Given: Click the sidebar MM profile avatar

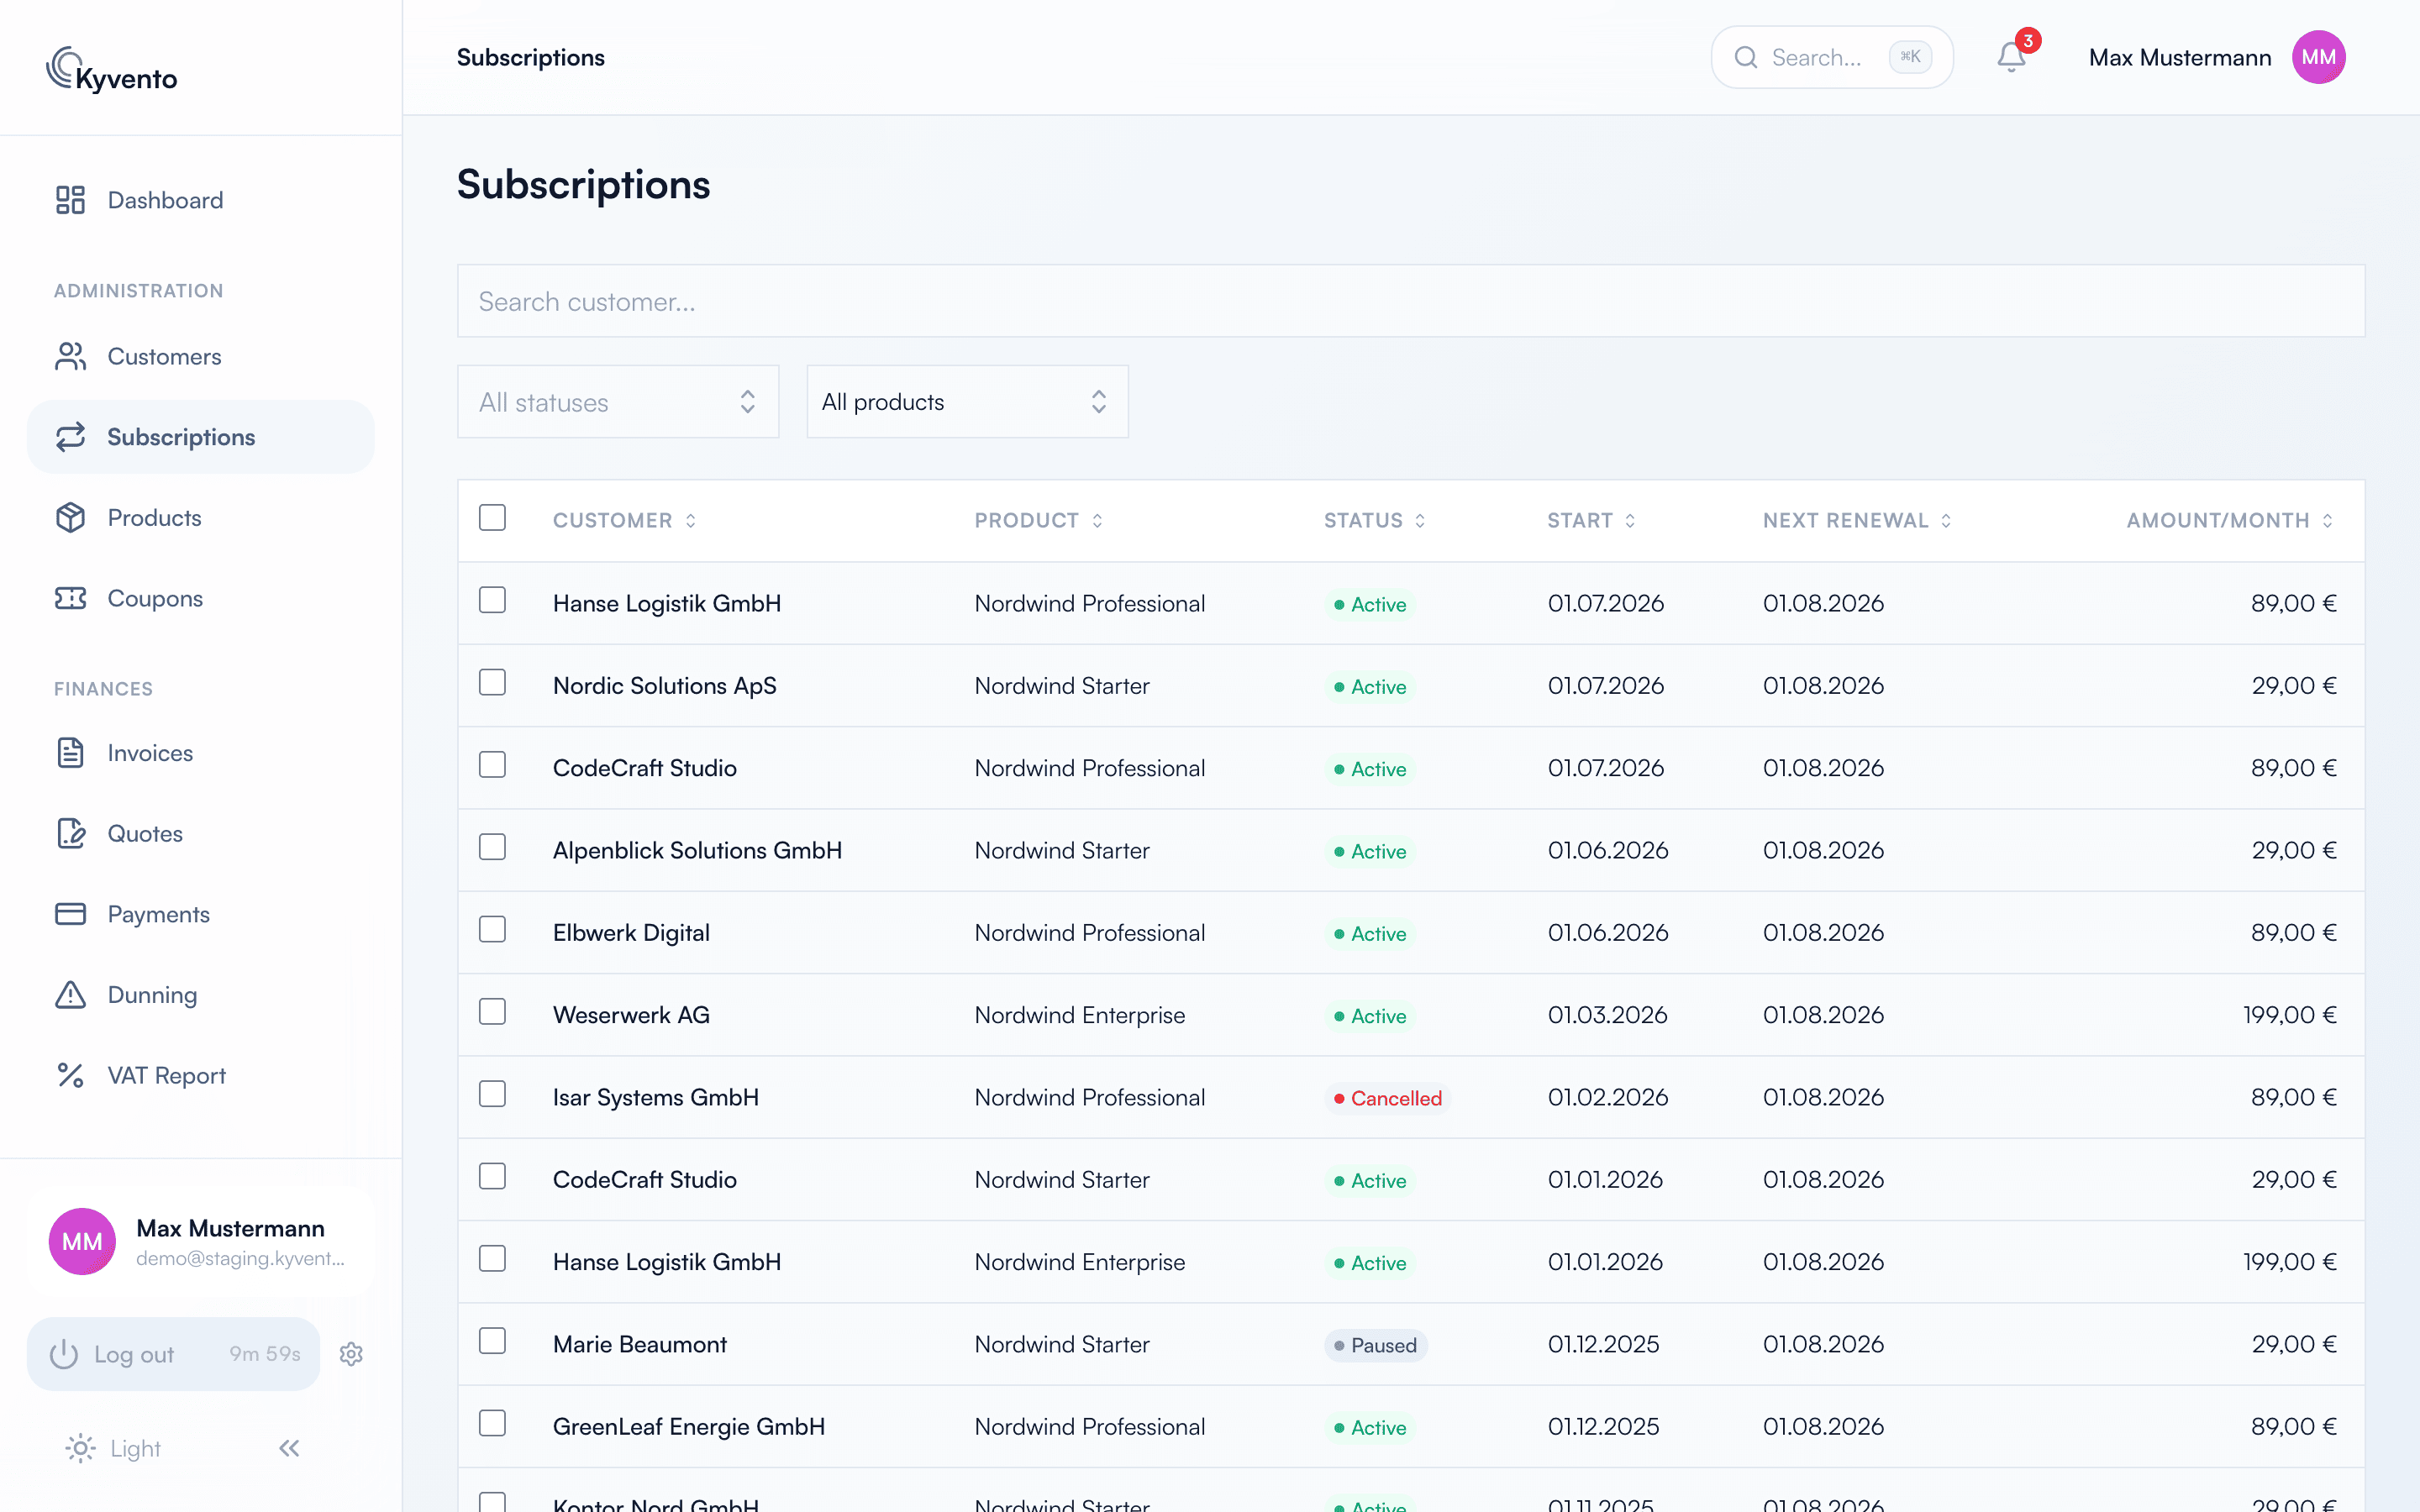Looking at the screenshot, I should pyautogui.click(x=82, y=1241).
